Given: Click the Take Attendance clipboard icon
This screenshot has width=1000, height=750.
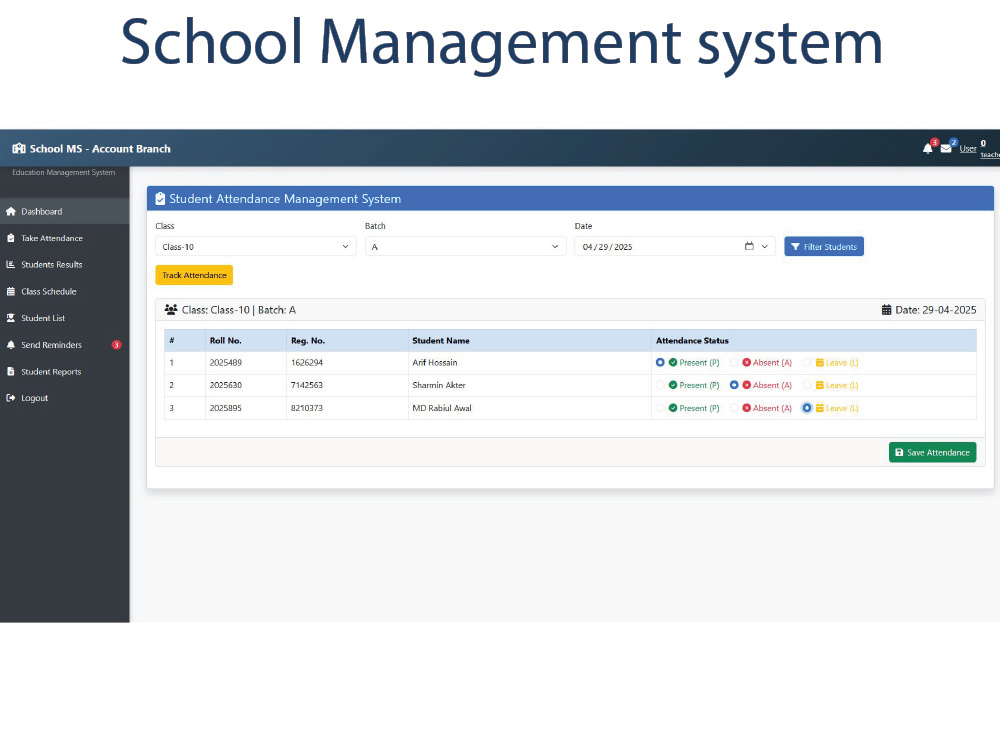Looking at the screenshot, I should tap(11, 238).
